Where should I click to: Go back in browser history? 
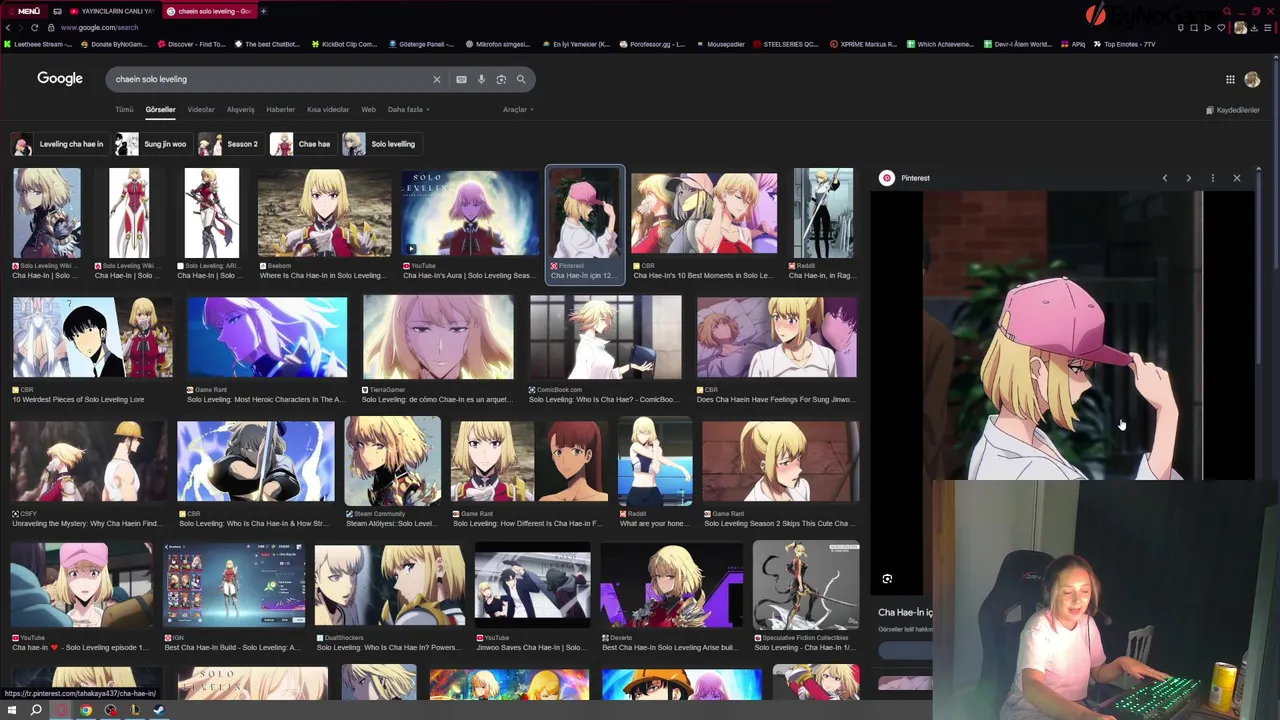pos(8,27)
